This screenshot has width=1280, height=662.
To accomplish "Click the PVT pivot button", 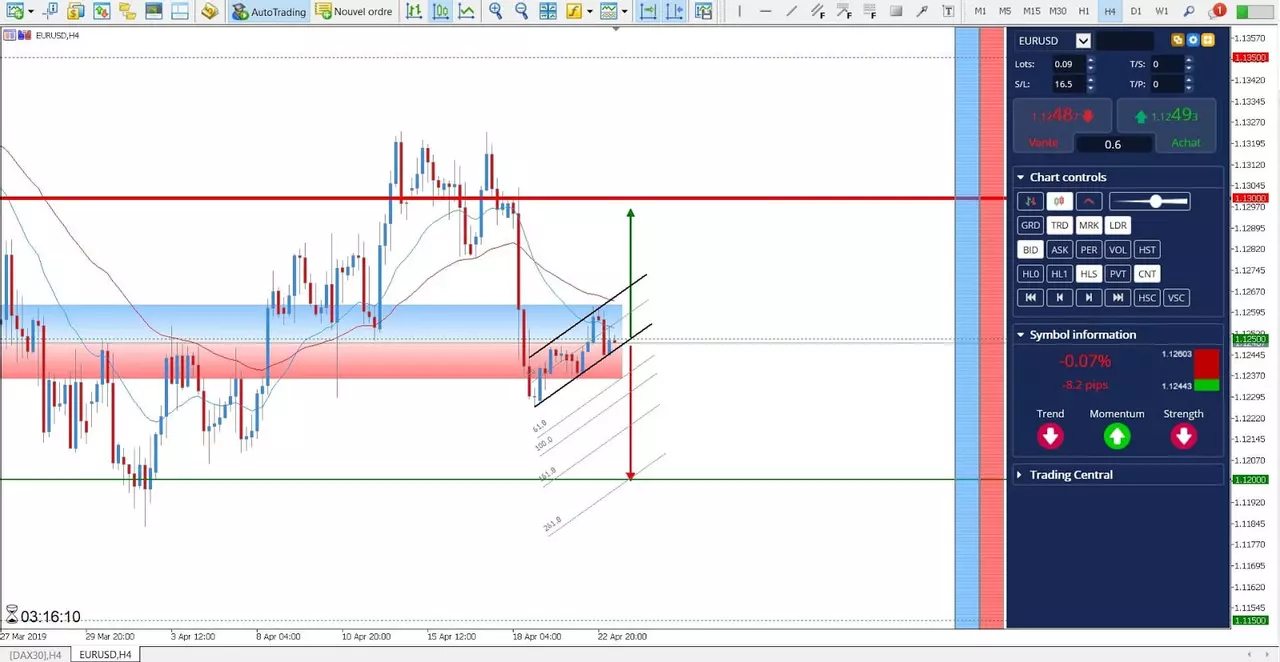I will [1118, 274].
